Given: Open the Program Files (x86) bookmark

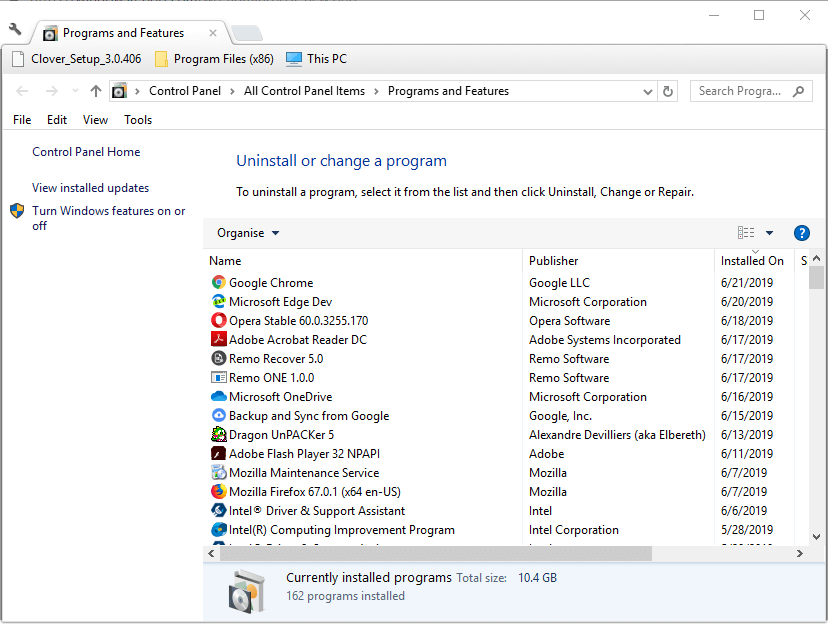Looking at the screenshot, I should [x=213, y=59].
